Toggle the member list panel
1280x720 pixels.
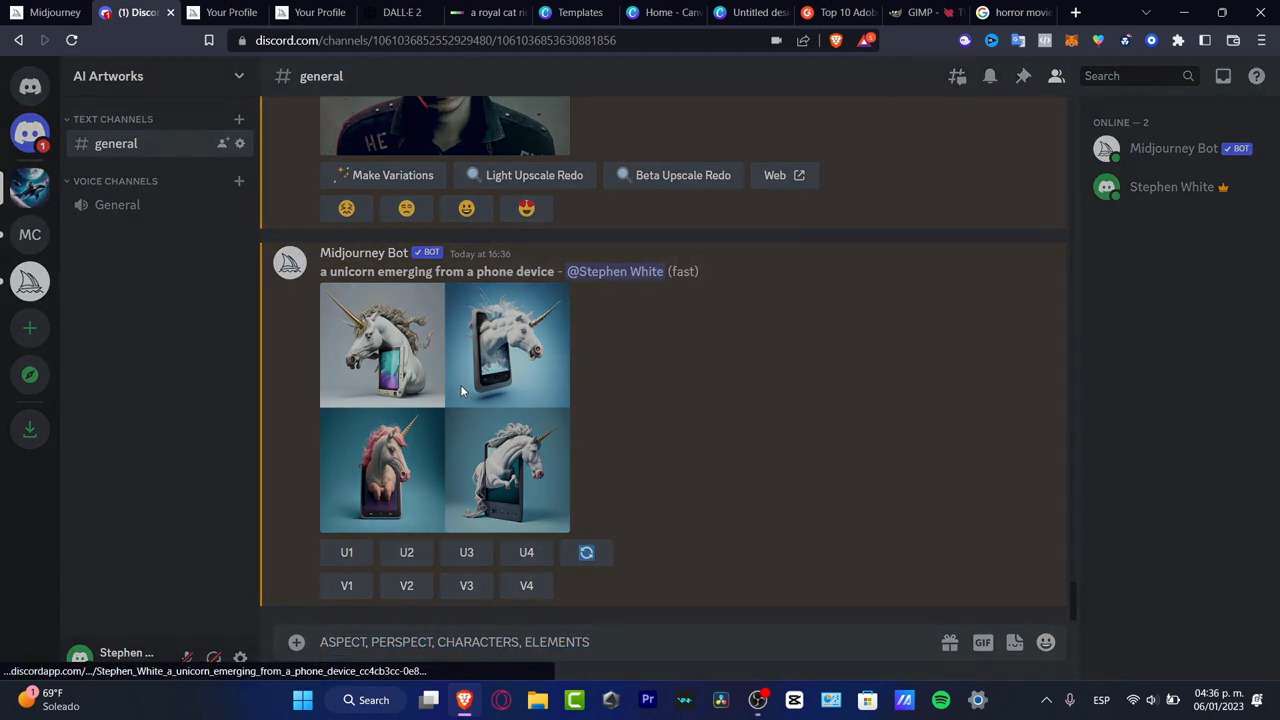[x=1056, y=76]
